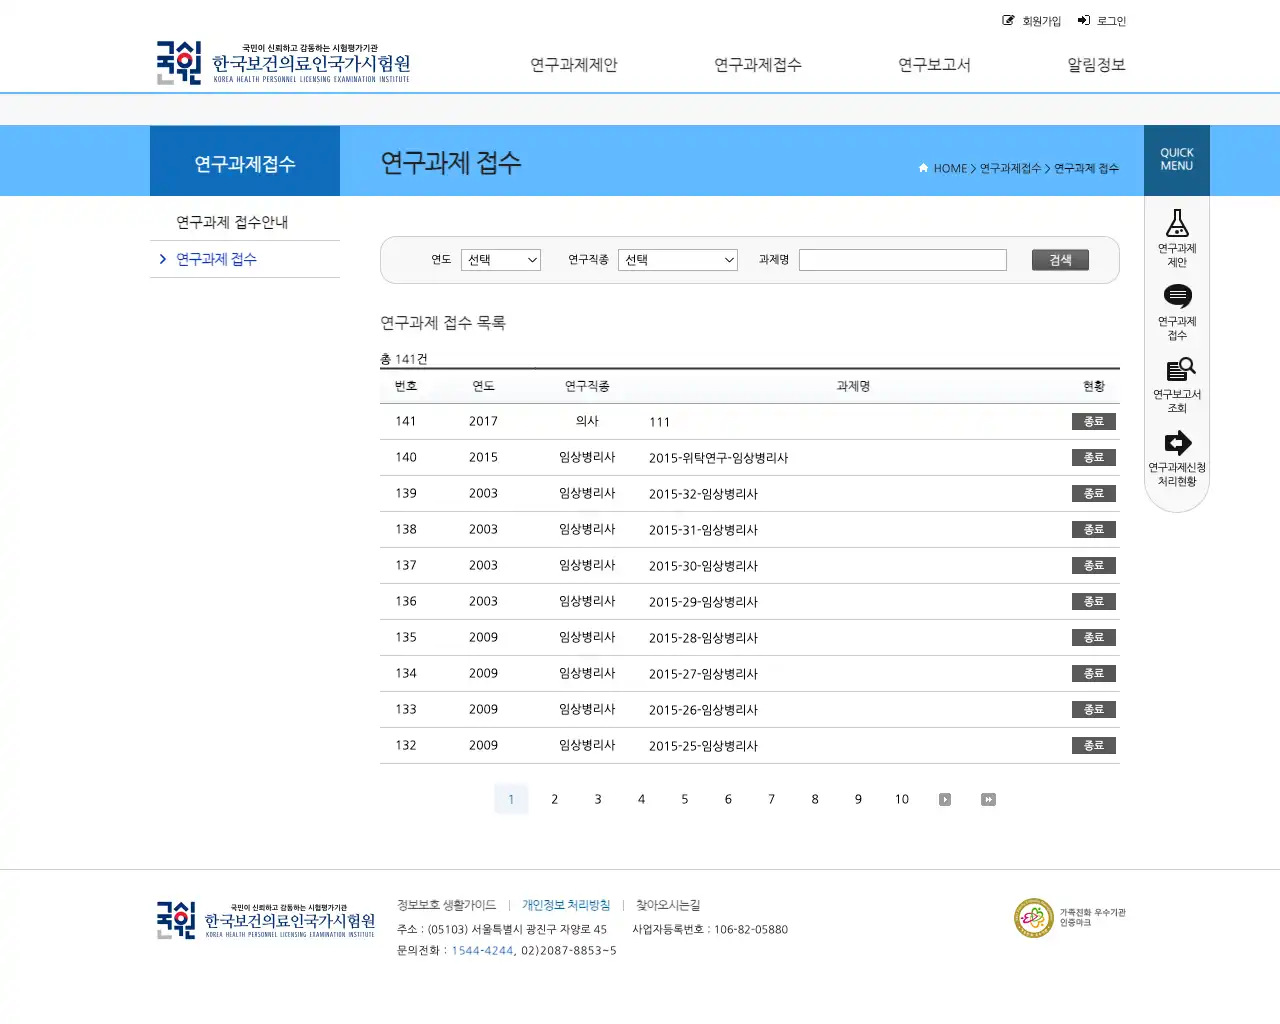Open task 2015-위탁연구-임상병리사
This screenshot has height=1024, width=1280.
point(718,458)
